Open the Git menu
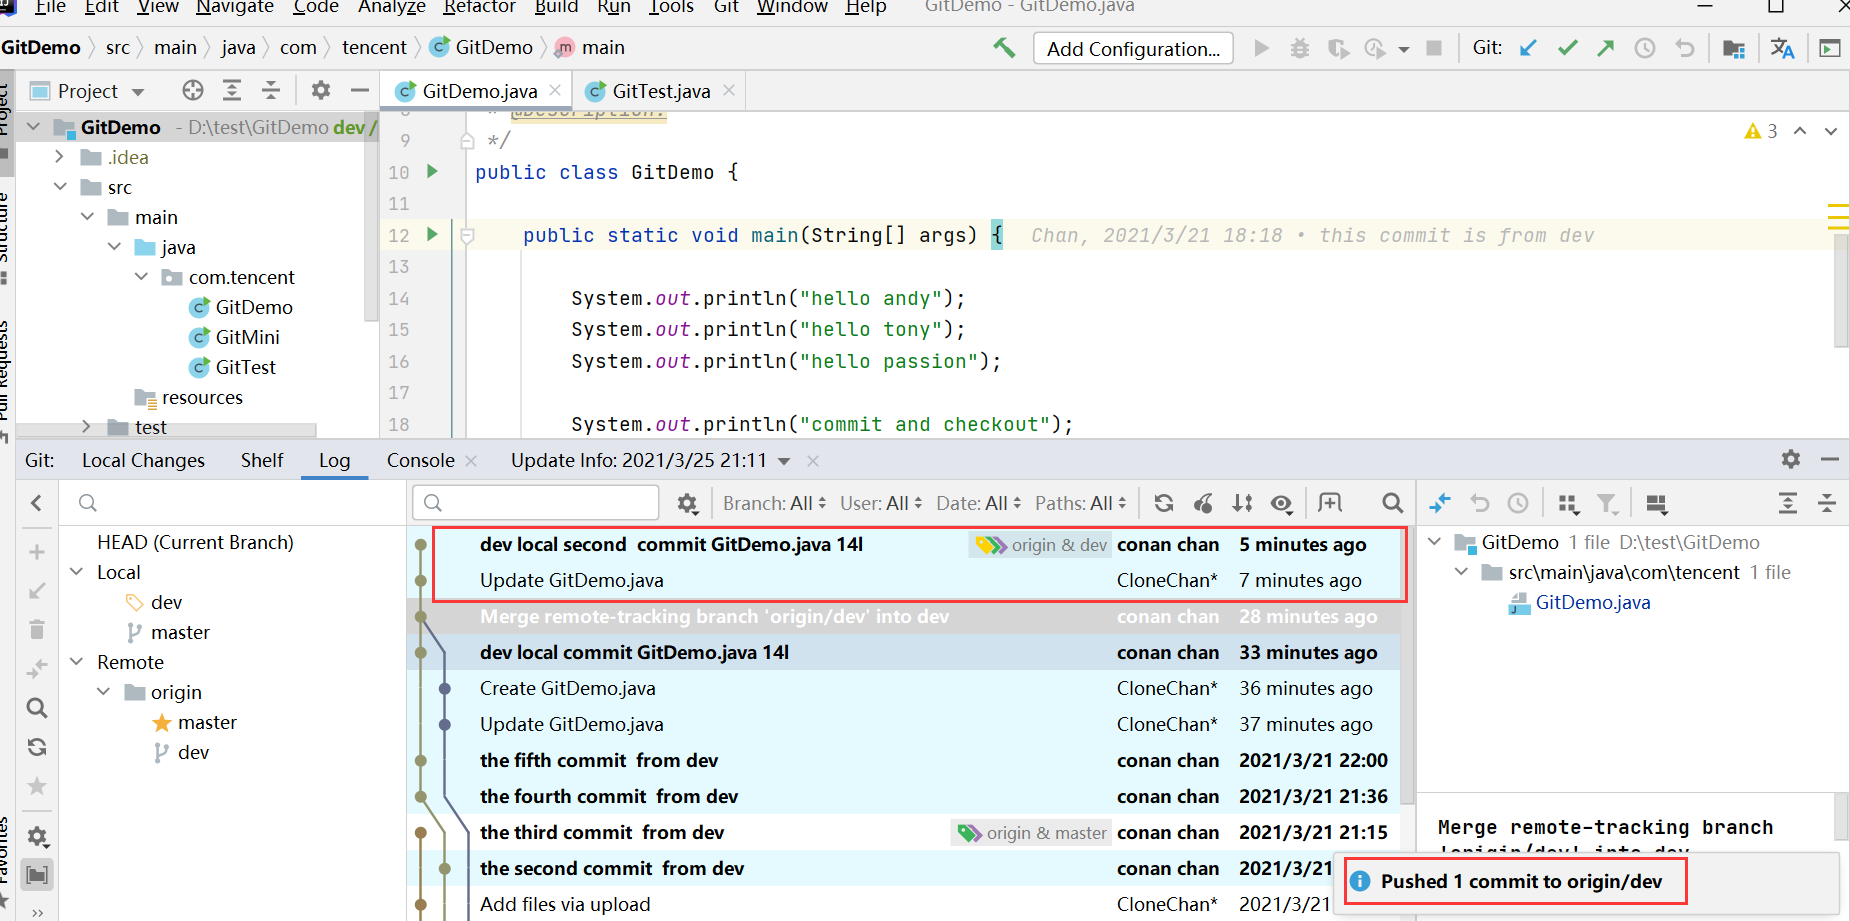Viewport: 1850px width, 921px height. (726, 8)
